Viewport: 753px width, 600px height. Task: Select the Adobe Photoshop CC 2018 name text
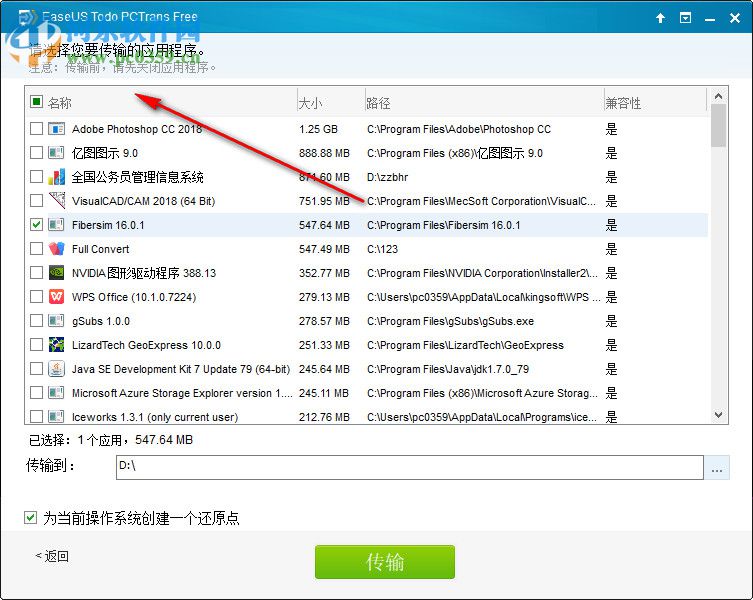click(137, 129)
